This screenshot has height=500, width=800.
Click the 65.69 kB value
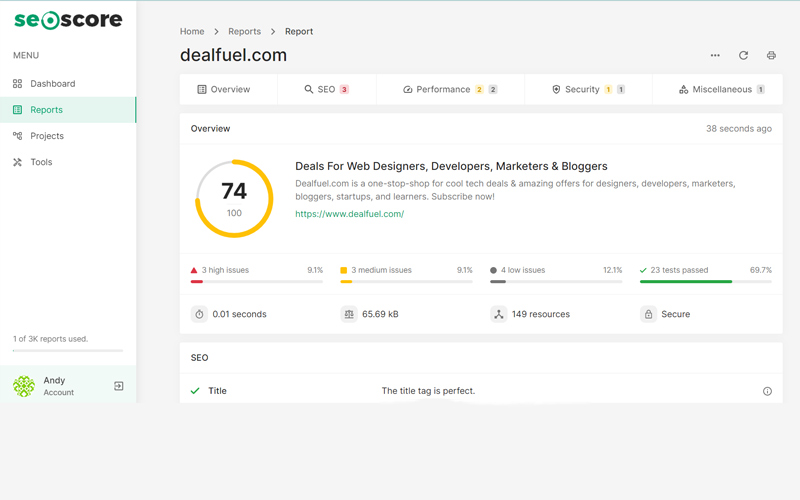(x=380, y=314)
